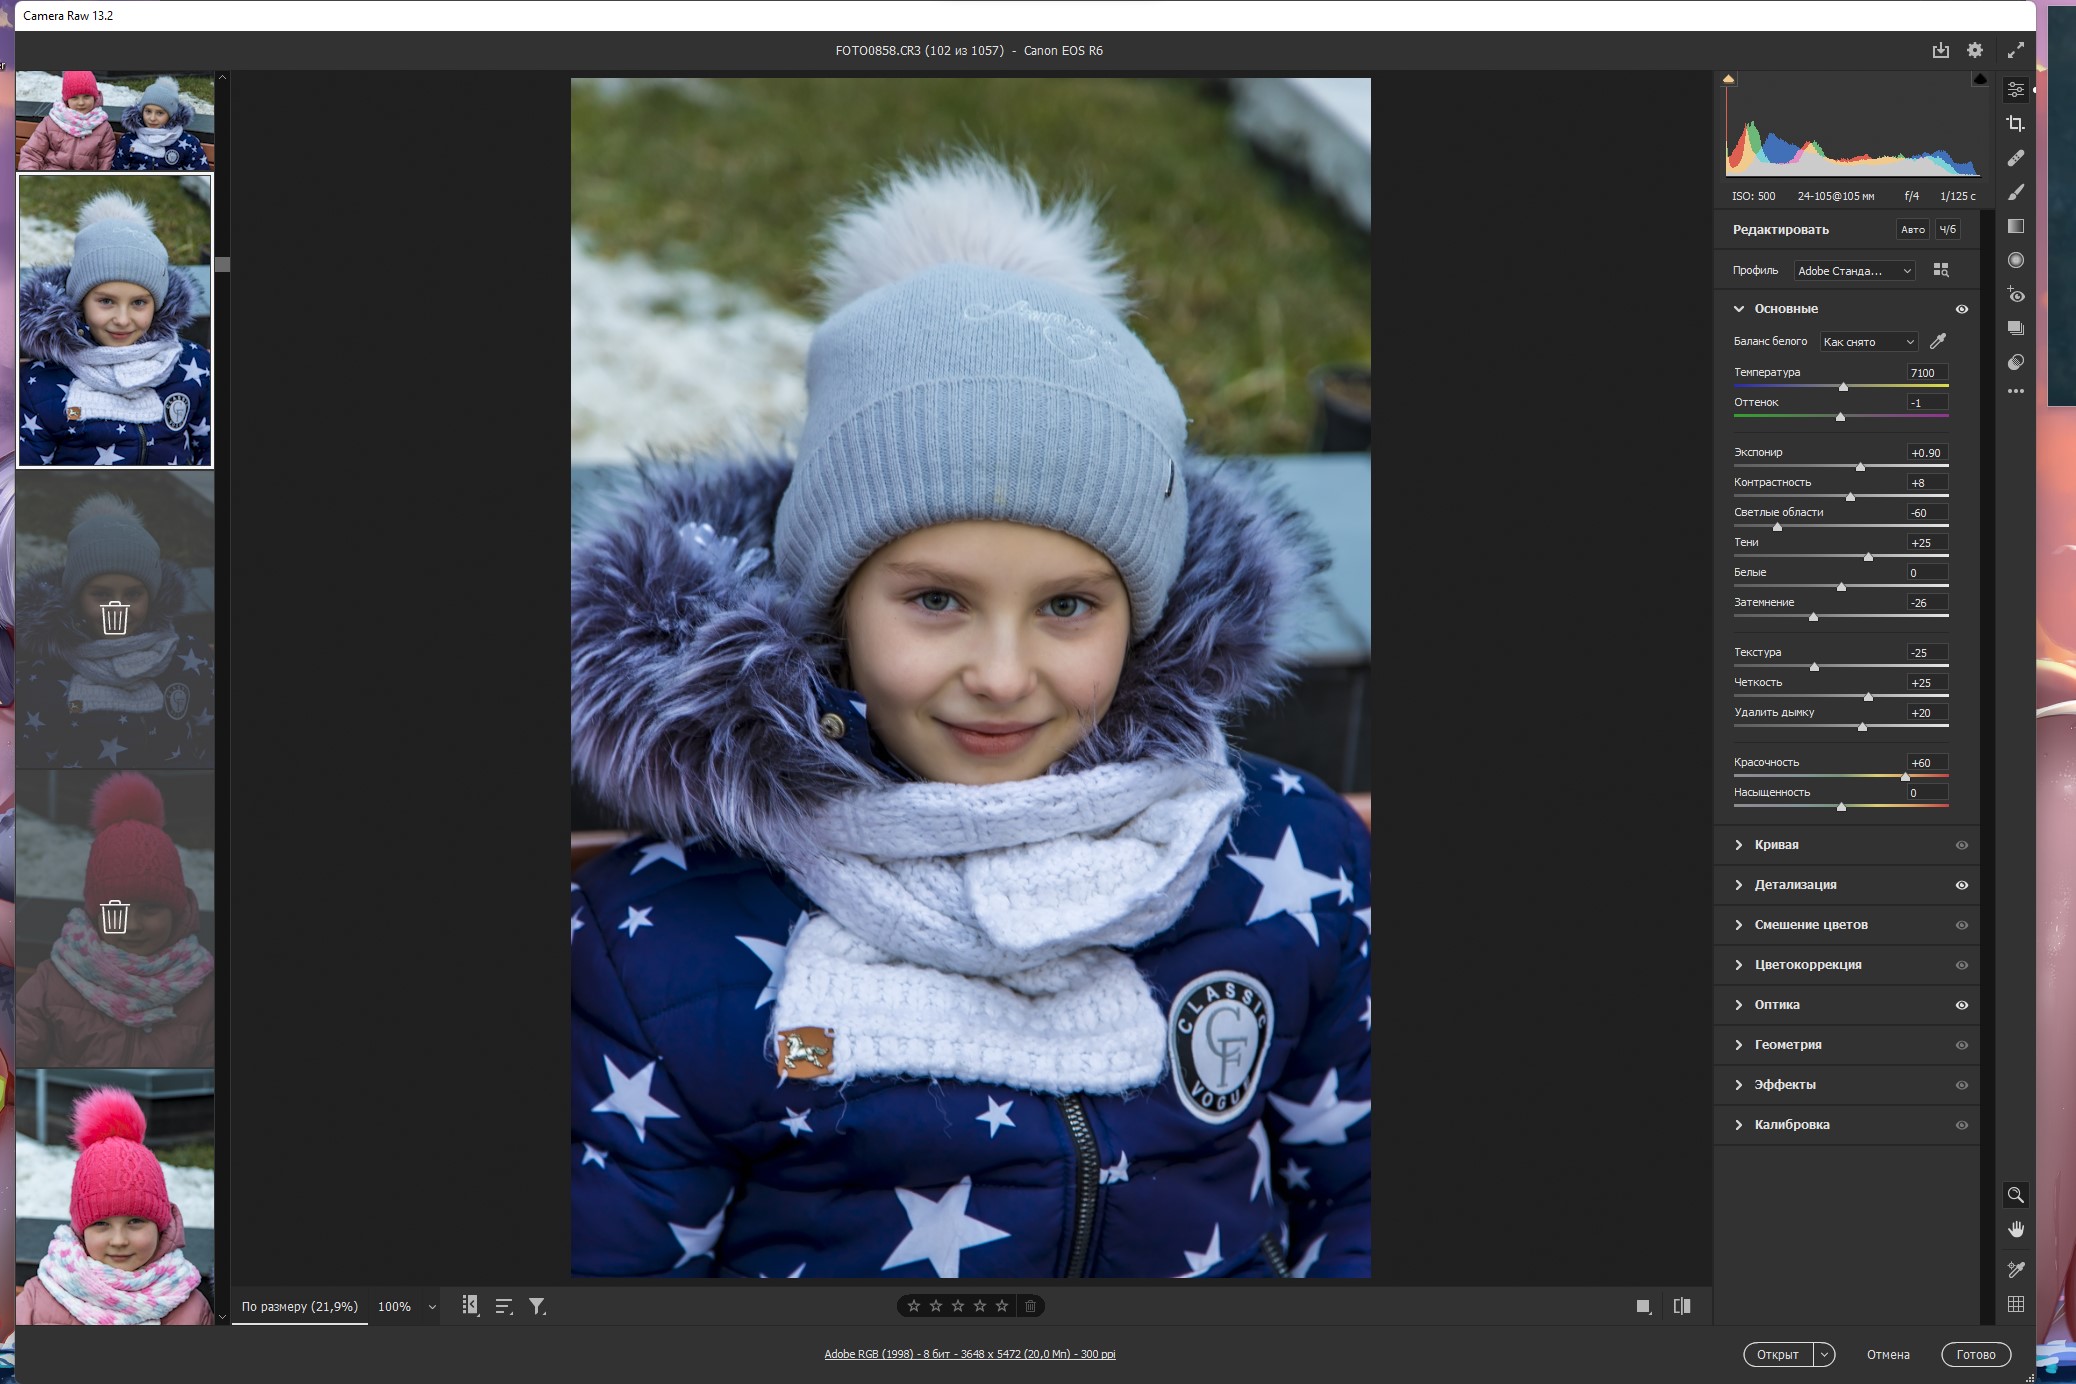
Task: Toggle shadow clipping warning on histogram
Action: [1728, 78]
